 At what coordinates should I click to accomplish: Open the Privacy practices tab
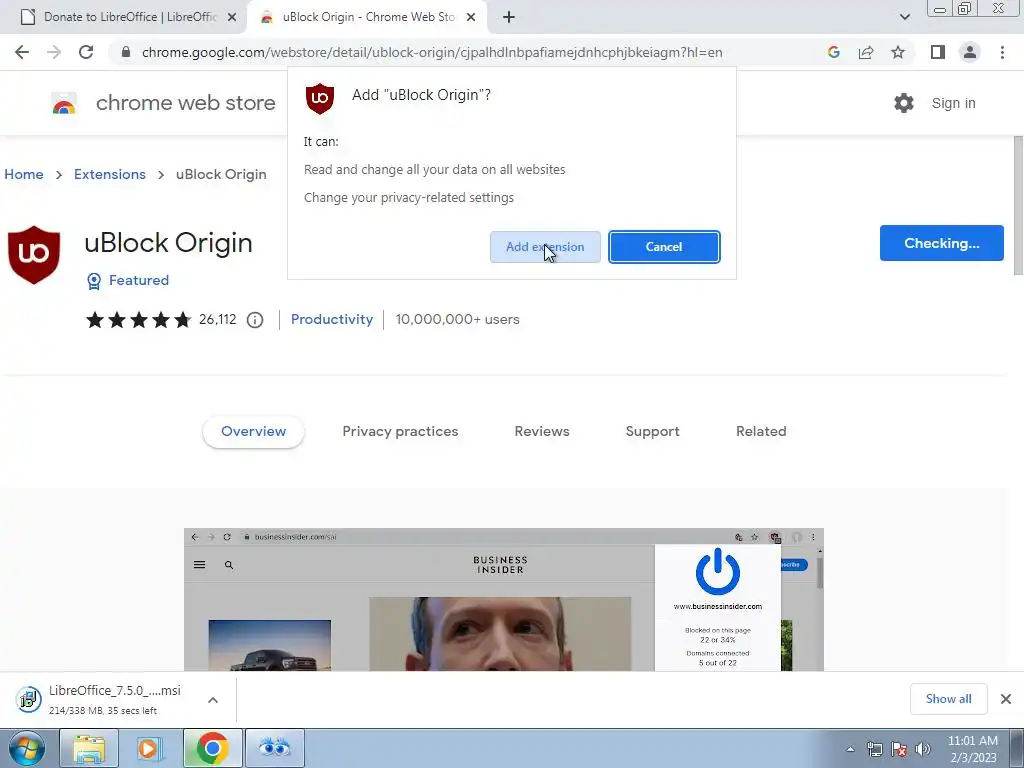coord(400,432)
